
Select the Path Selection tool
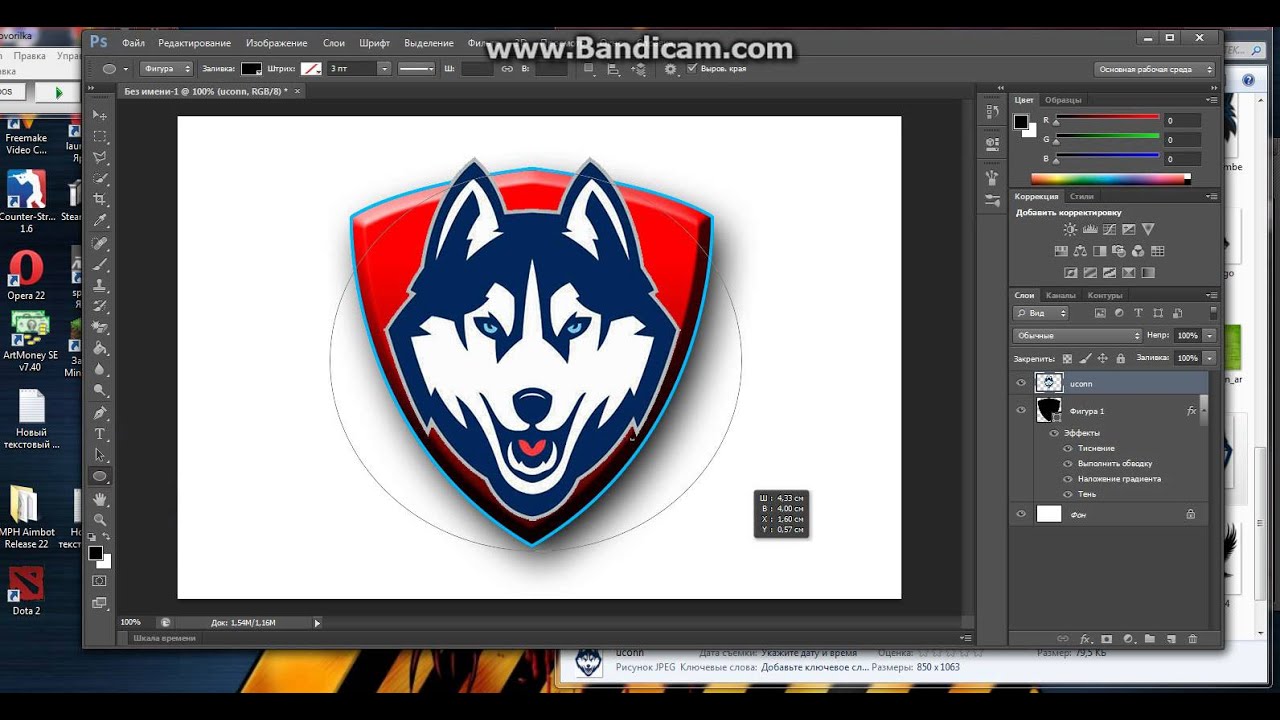point(100,455)
